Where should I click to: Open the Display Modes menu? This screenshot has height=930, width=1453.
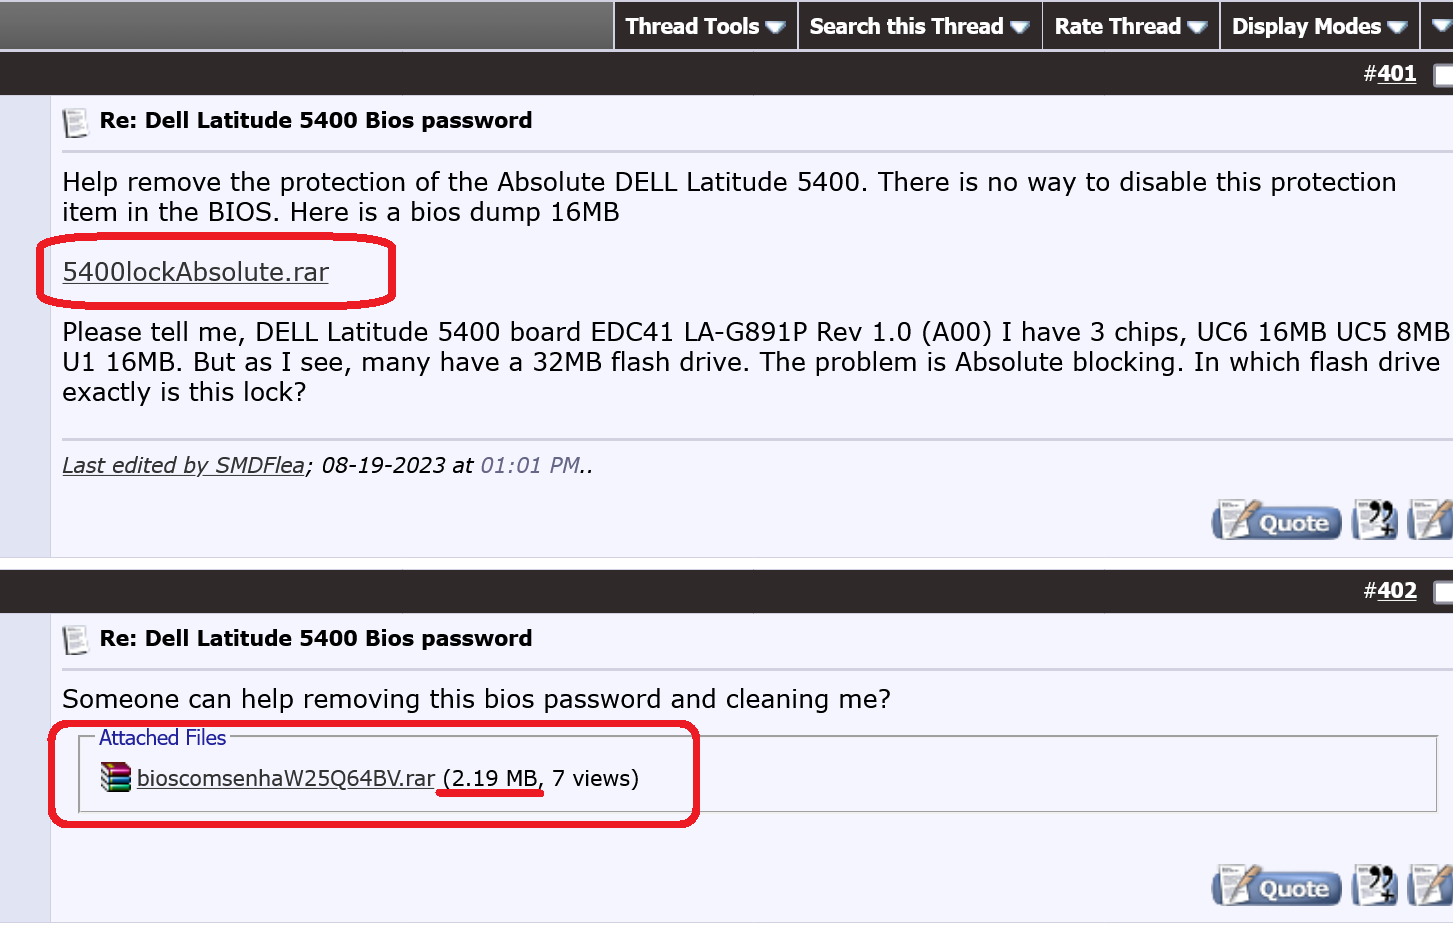tap(1319, 27)
